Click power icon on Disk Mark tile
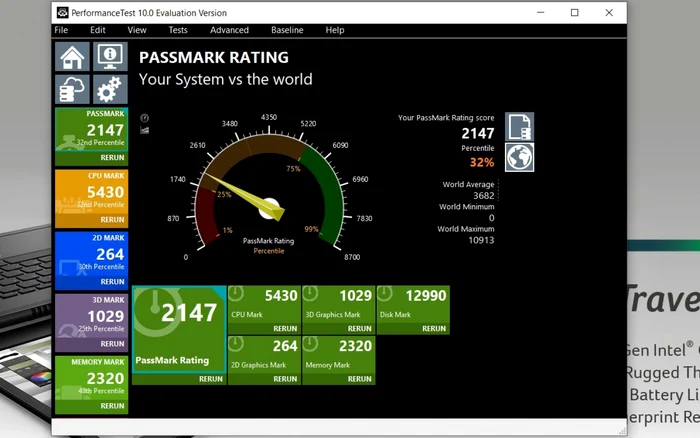The height and width of the screenshot is (438, 700). point(385,293)
